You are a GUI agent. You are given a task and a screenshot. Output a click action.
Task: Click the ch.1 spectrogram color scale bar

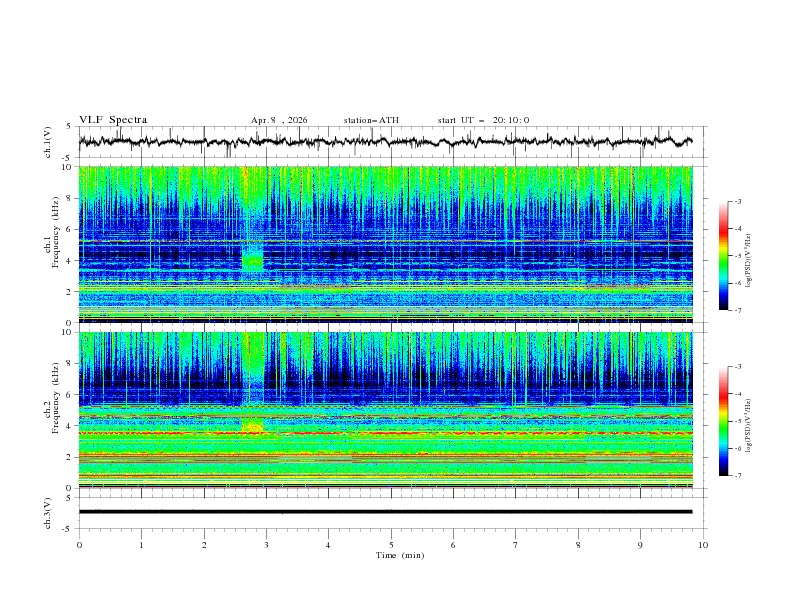(x=723, y=255)
